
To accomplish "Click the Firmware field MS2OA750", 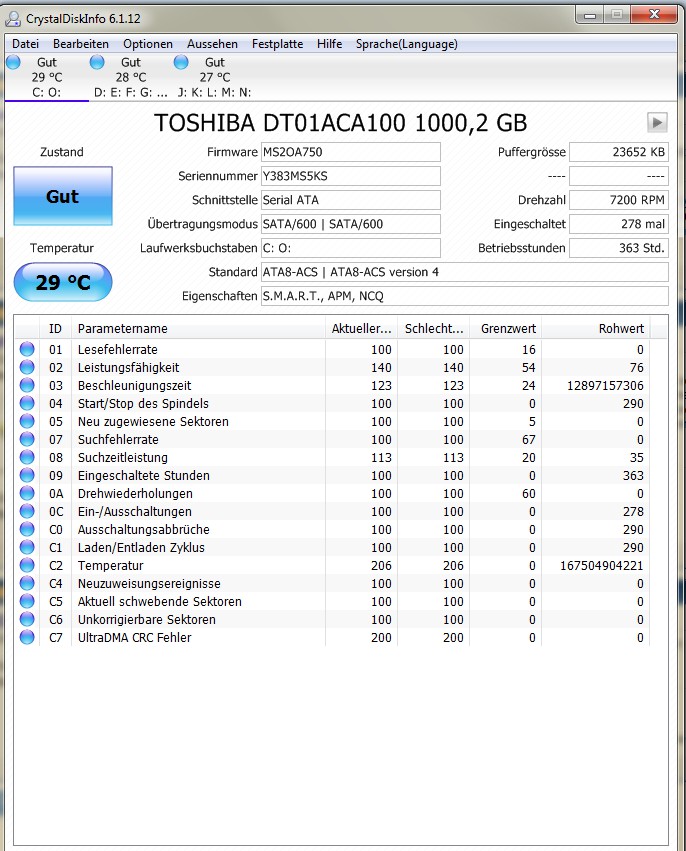I will [351, 152].
